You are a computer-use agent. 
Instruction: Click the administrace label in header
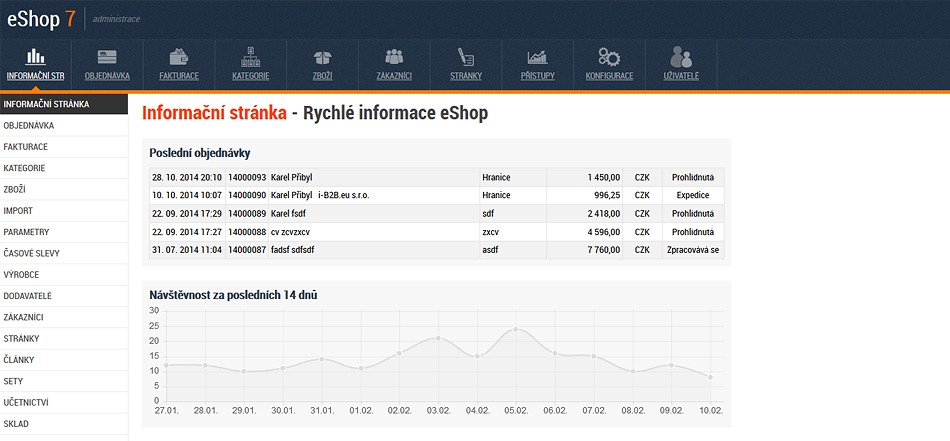(x=116, y=19)
